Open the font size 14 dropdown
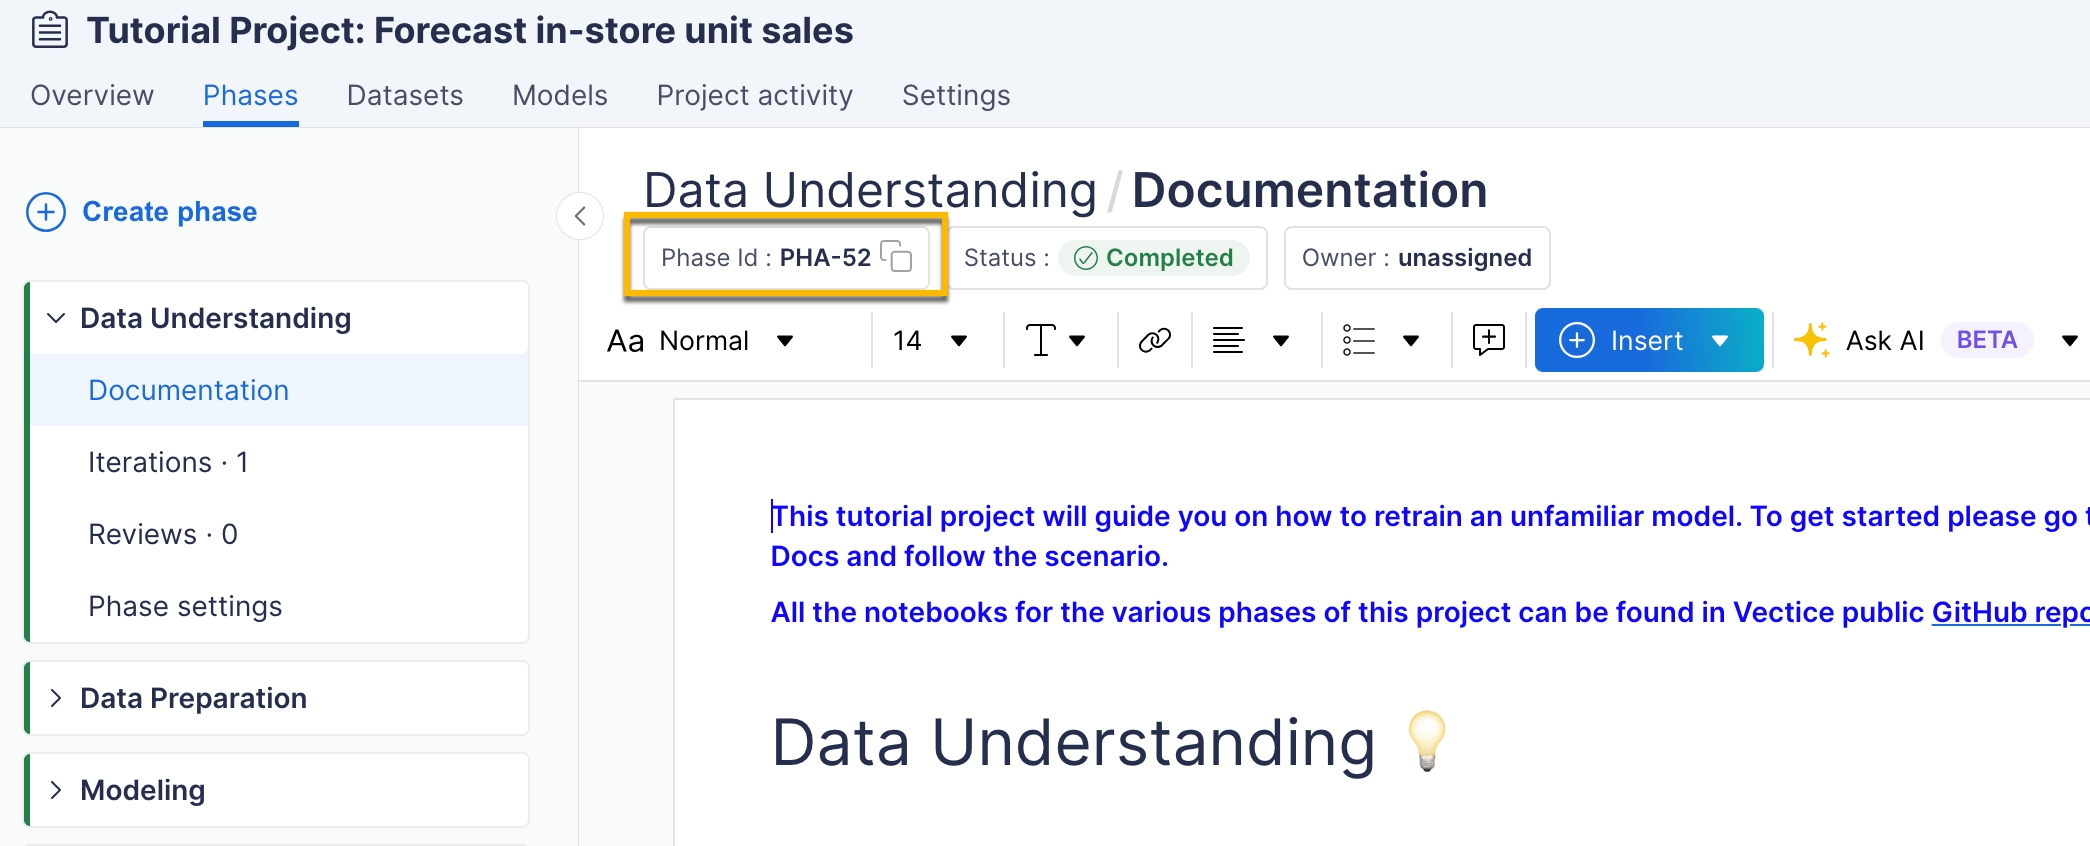Screen dimensions: 2090x846 pyautogui.click(x=930, y=341)
